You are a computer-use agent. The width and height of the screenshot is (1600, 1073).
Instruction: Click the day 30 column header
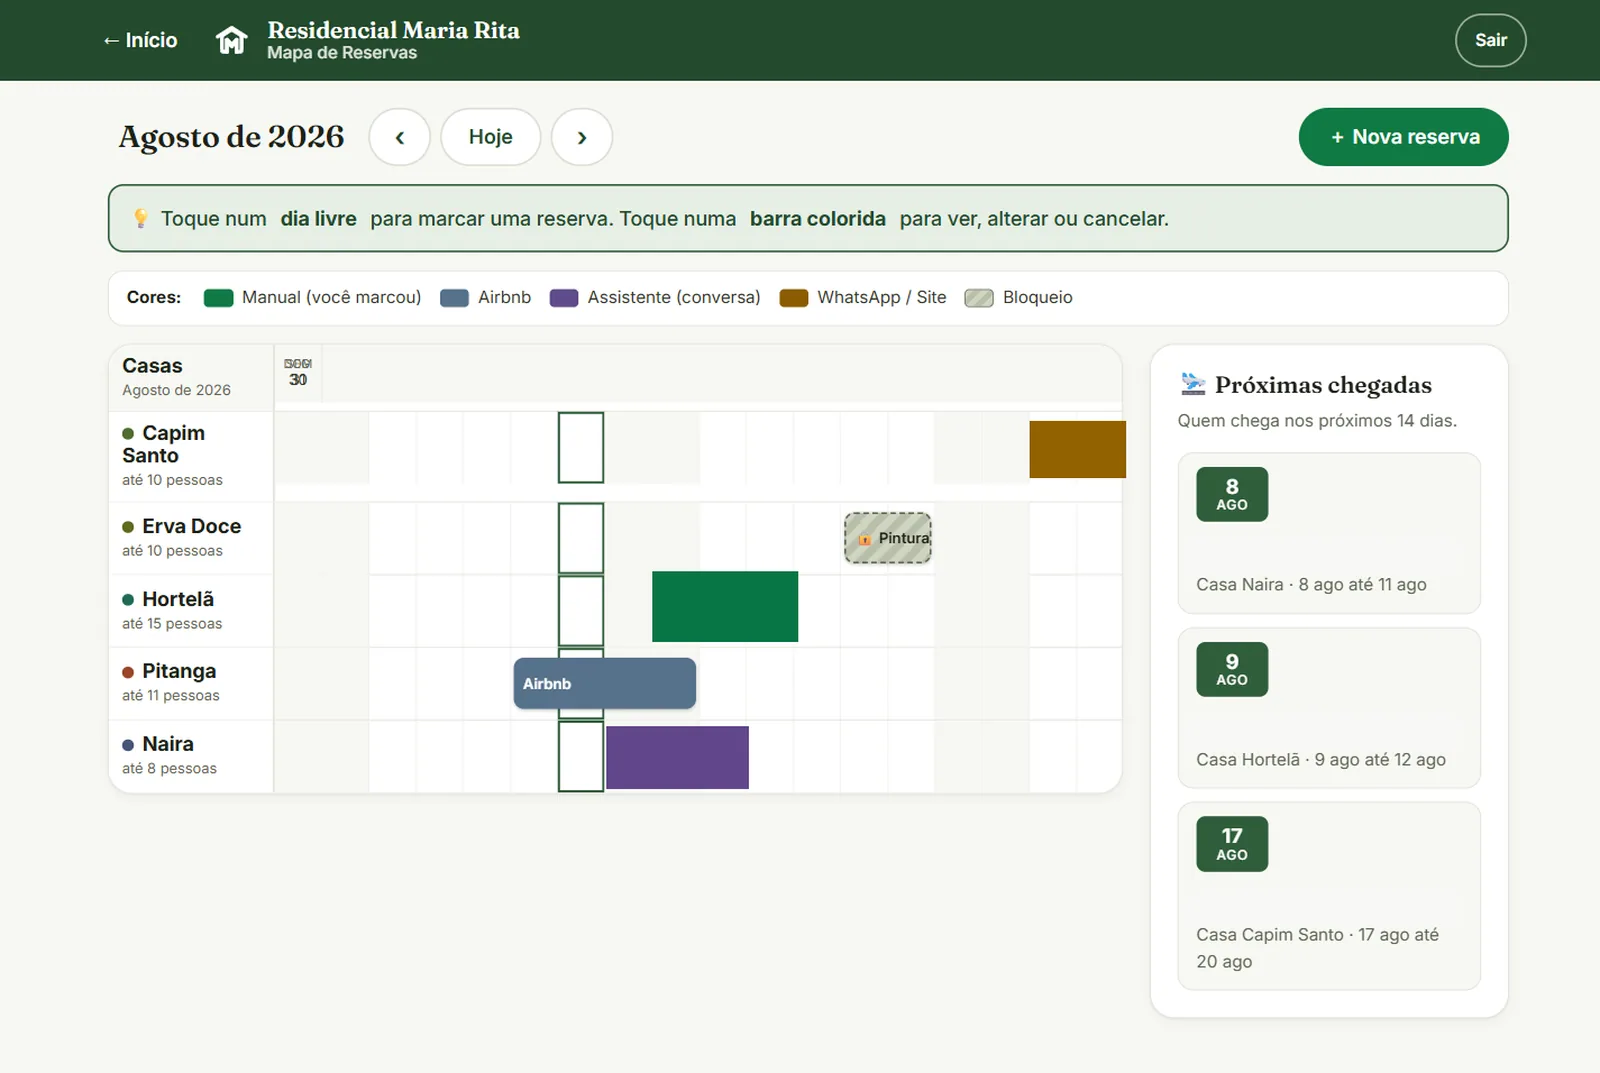point(298,372)
